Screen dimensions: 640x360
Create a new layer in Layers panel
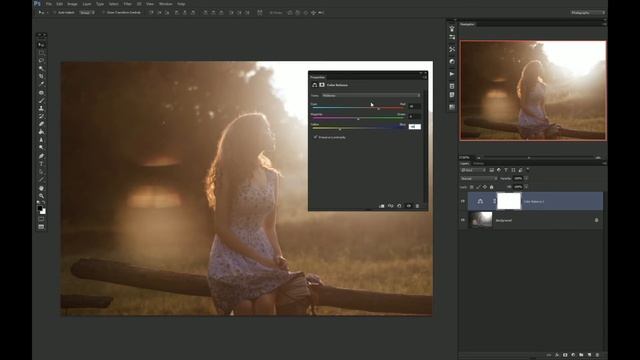click(589, 355)
